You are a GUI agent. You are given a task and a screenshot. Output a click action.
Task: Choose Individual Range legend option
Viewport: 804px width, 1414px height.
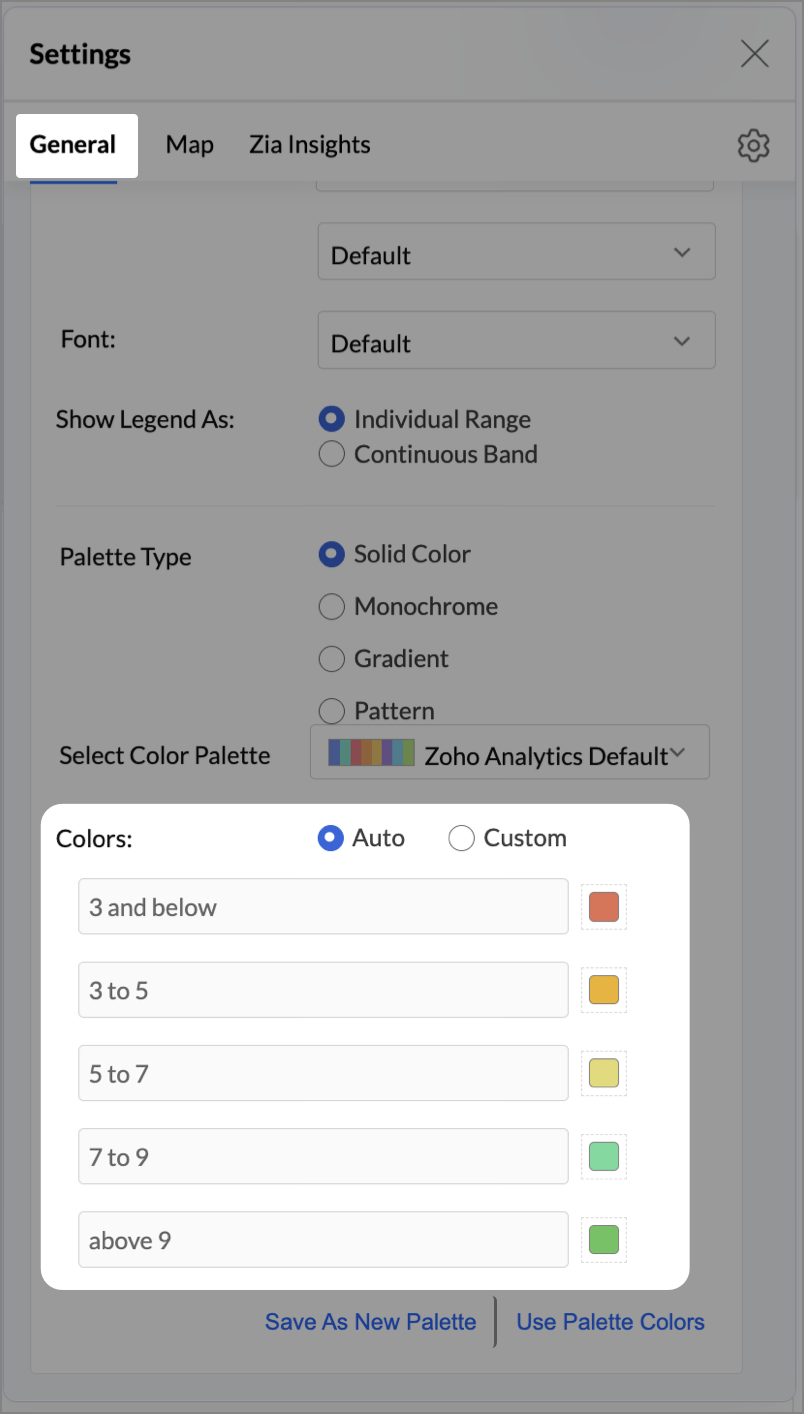pyautogui.click(x=332, y=420)
